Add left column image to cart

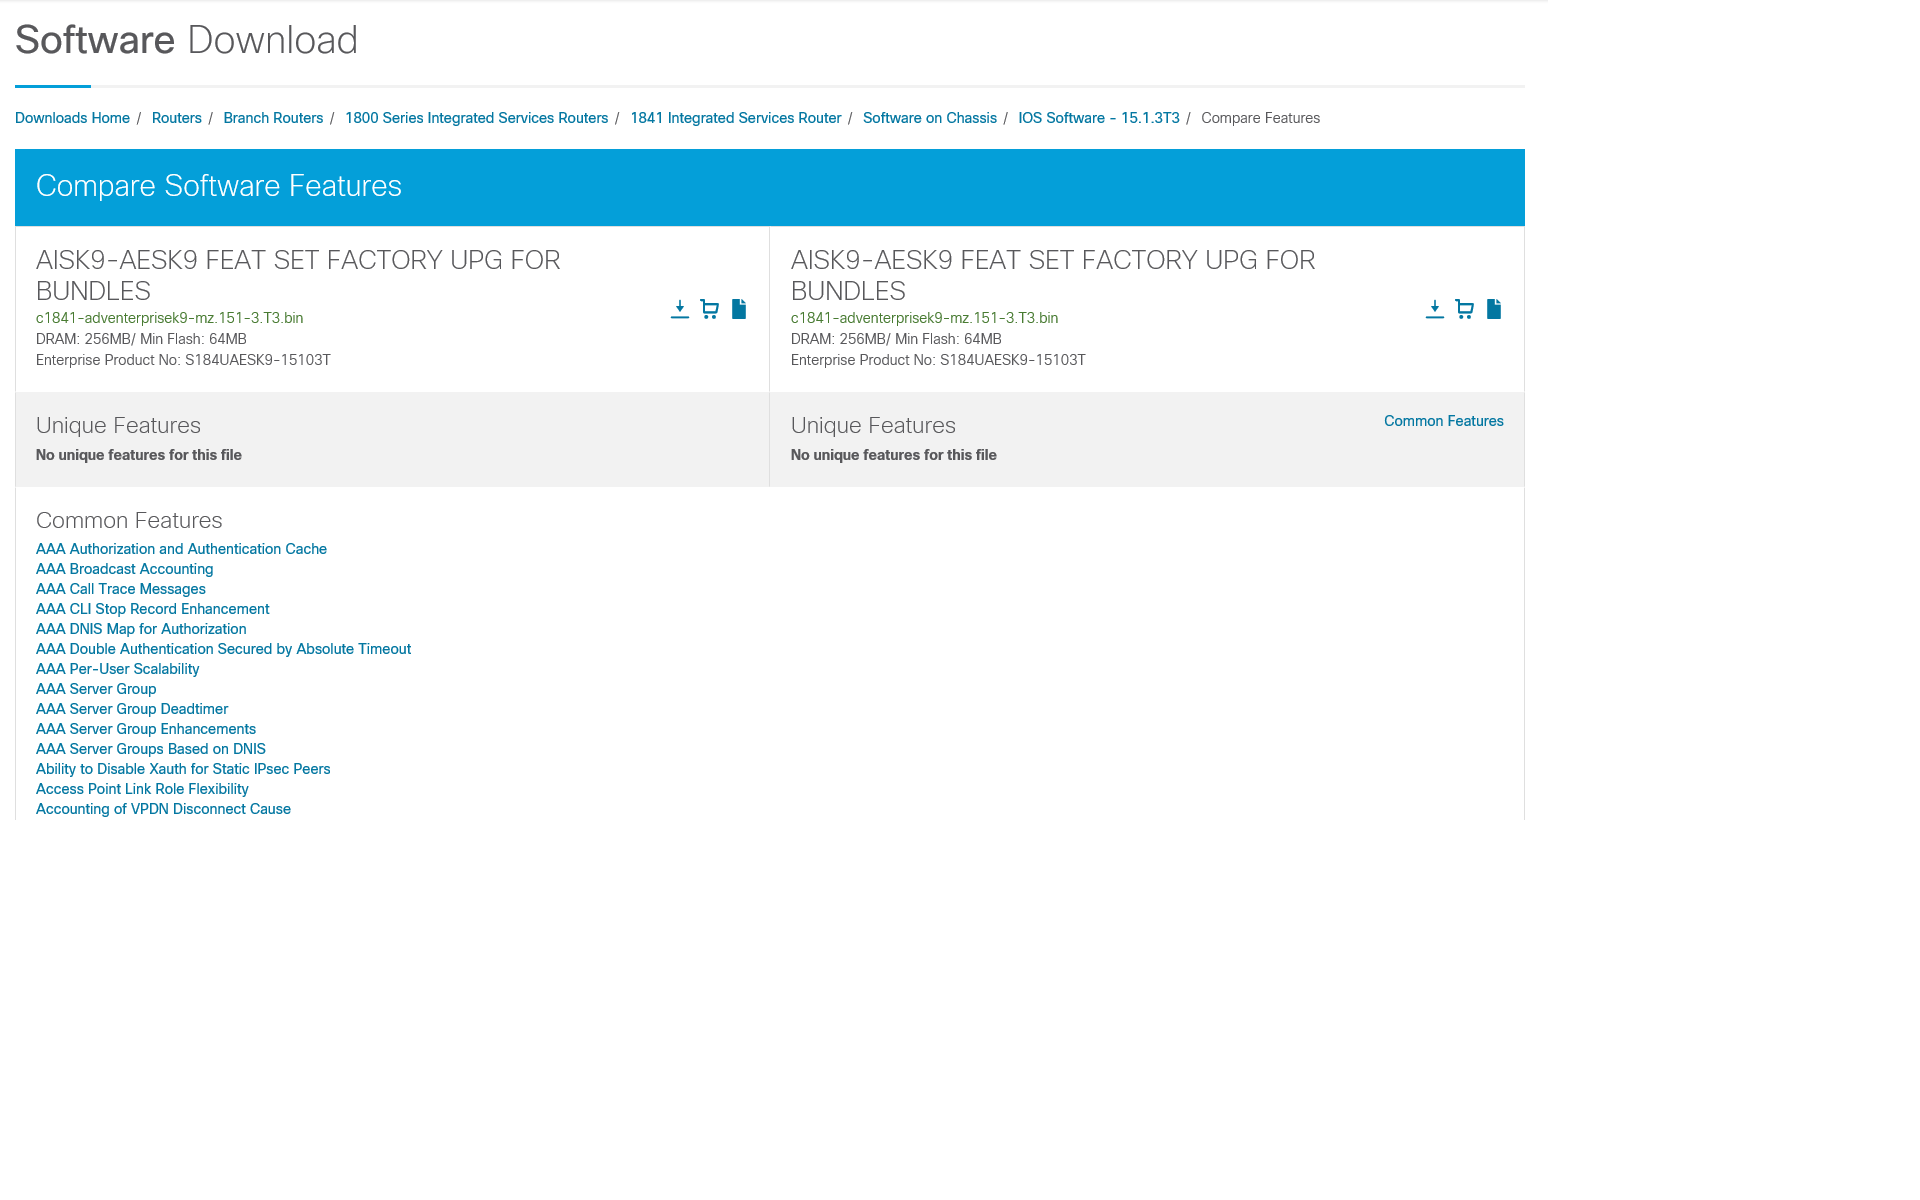[710, 309]
